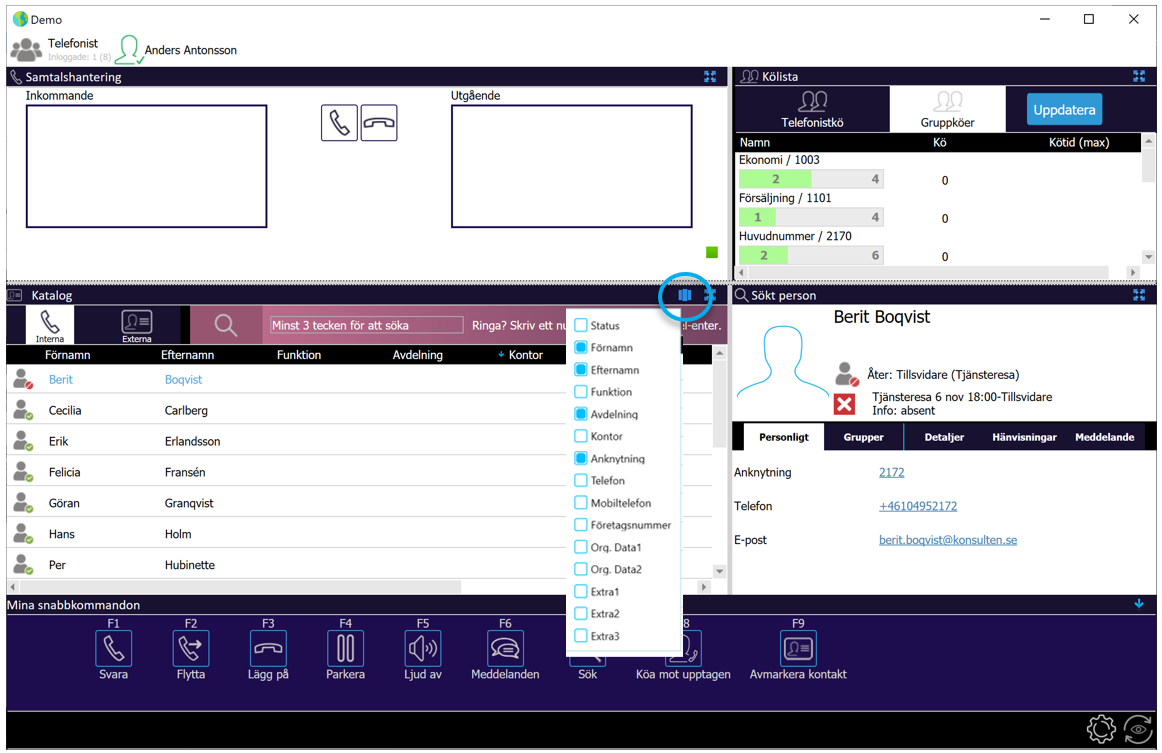Click the berit.boqvist@konsulten.se email link
The width and height of the screenshot is (1162, 753).
pyautogui.click(x=948, y=540)
